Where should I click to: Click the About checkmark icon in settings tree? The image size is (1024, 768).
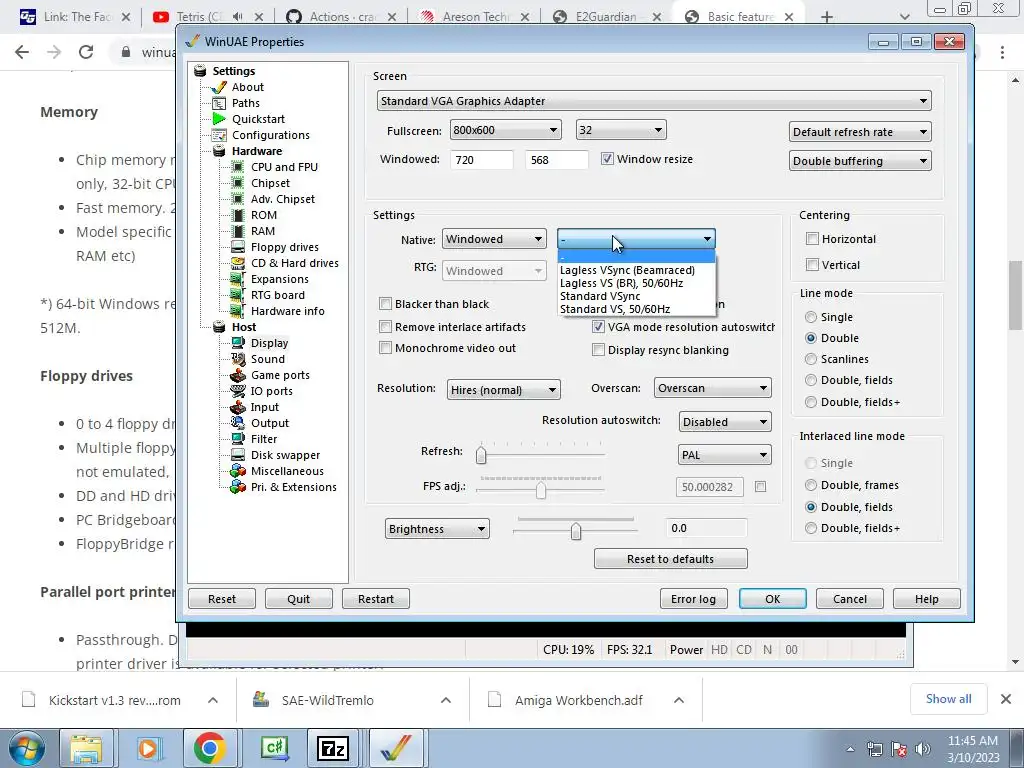coord(219,88)
